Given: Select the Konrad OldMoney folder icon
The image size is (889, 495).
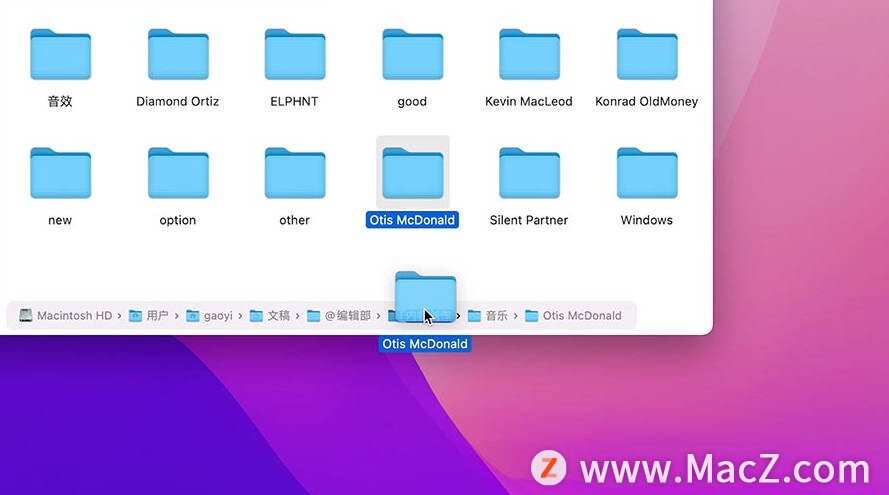Looking at the screenshot, I should click(647, 54).
